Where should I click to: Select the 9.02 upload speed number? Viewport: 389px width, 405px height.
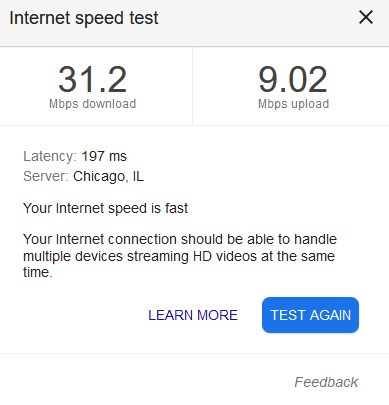point(293,80)
